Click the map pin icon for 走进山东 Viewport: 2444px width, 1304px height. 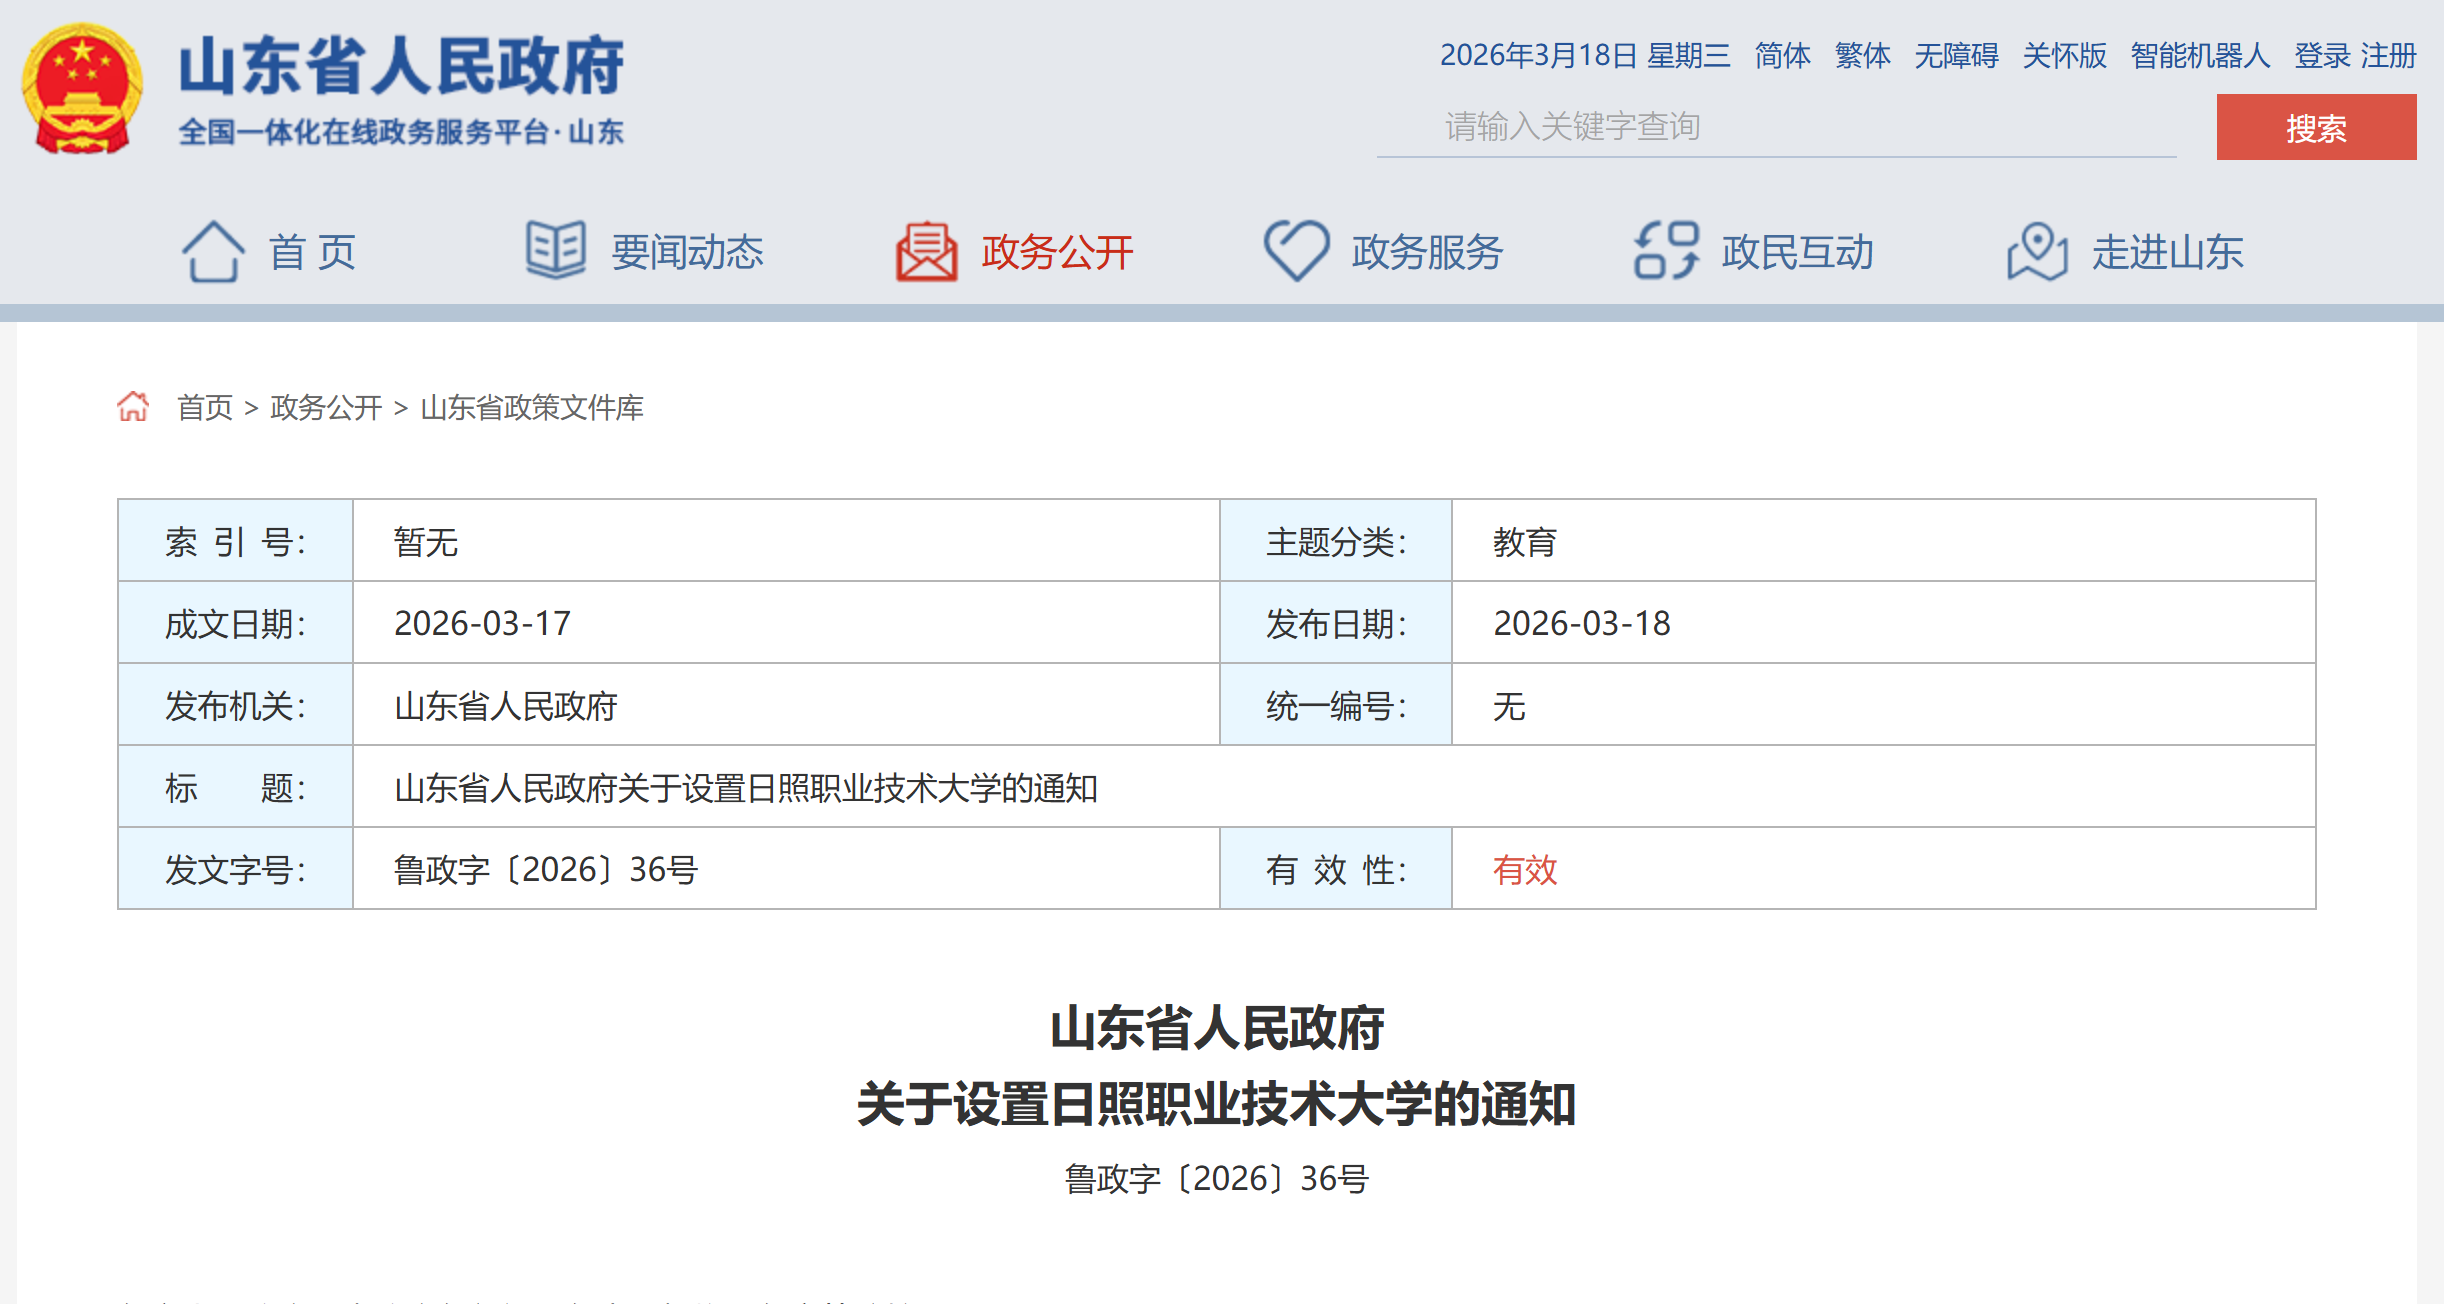[x=2037, y=251]
